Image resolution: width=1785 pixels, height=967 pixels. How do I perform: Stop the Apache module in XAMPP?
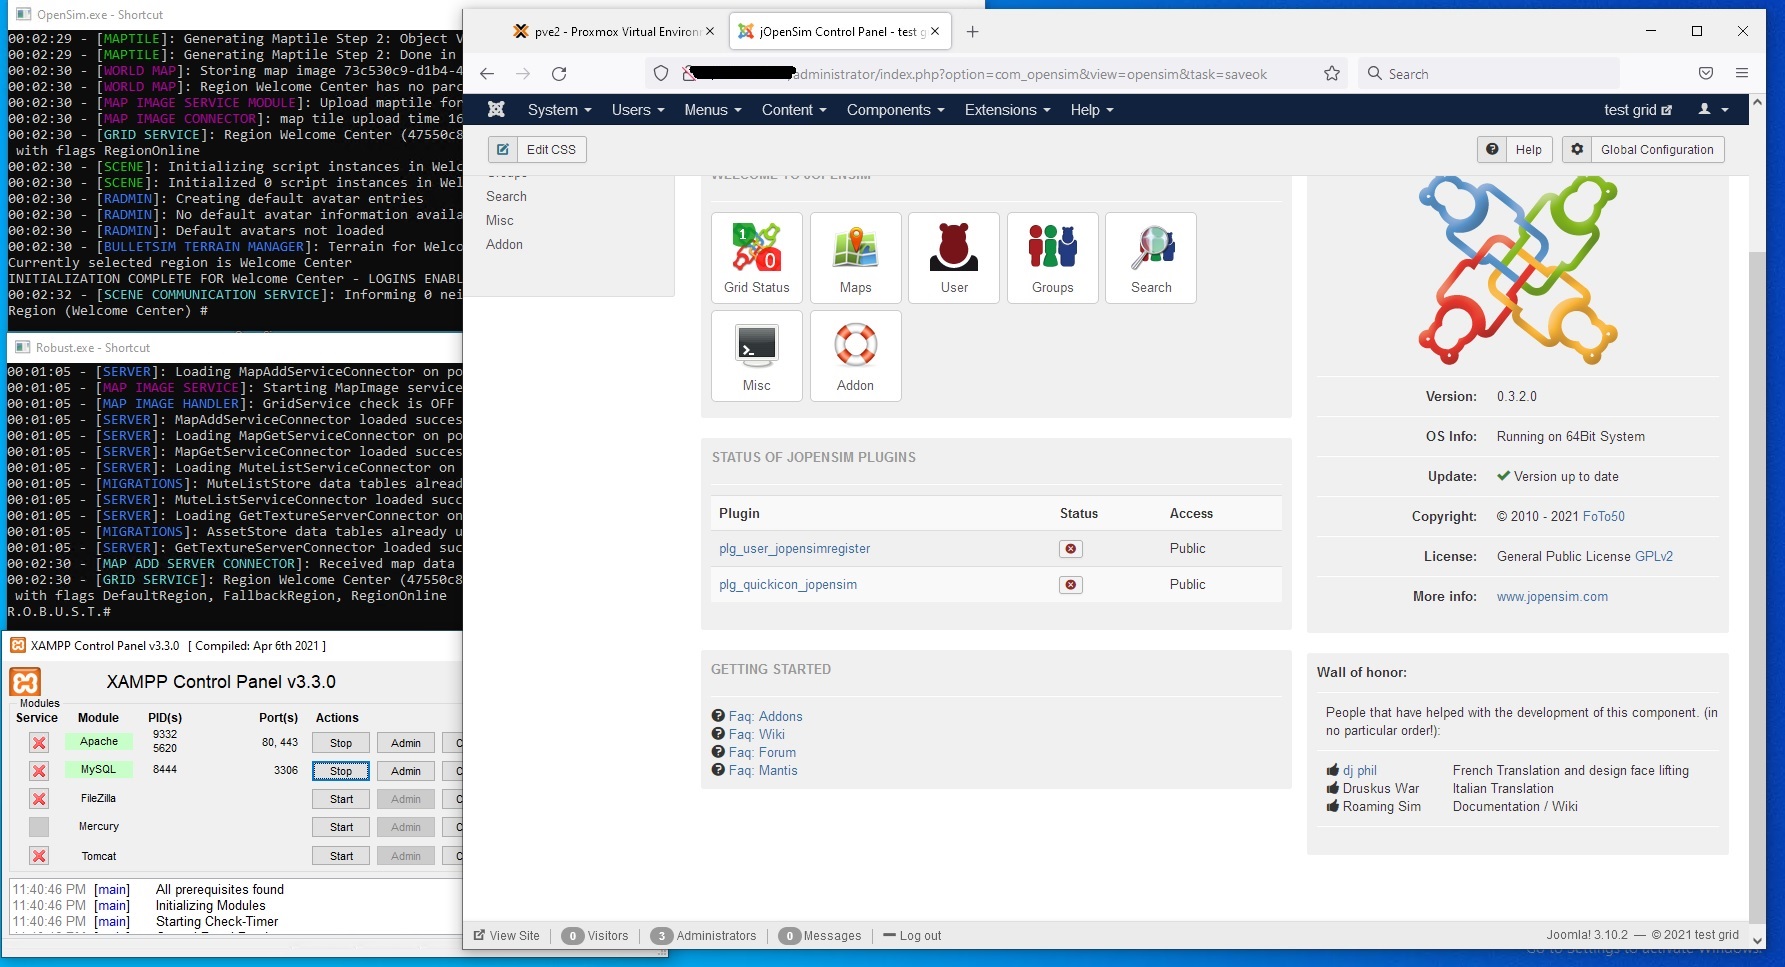(x=341, y=743)
